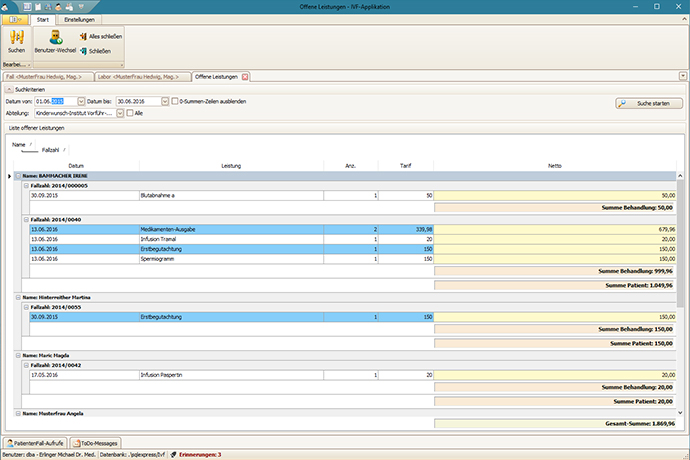
Task: Click the printer icon in quick access toolbar
Action: tap(69, 7)
